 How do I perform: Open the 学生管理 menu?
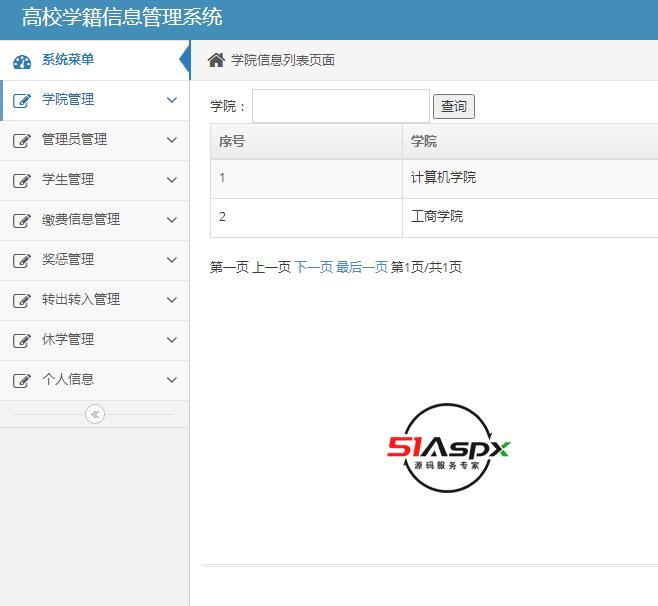(95, 180)
